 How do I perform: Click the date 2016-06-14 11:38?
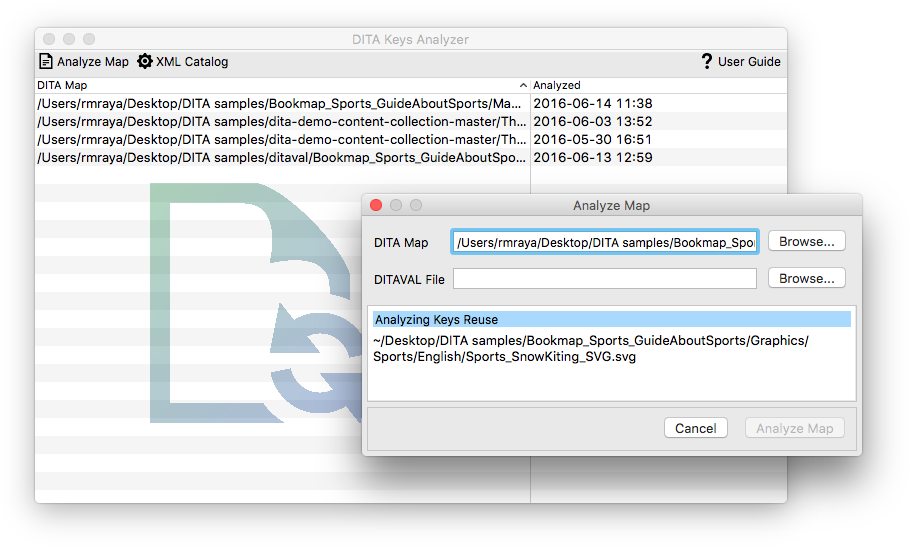593,103
